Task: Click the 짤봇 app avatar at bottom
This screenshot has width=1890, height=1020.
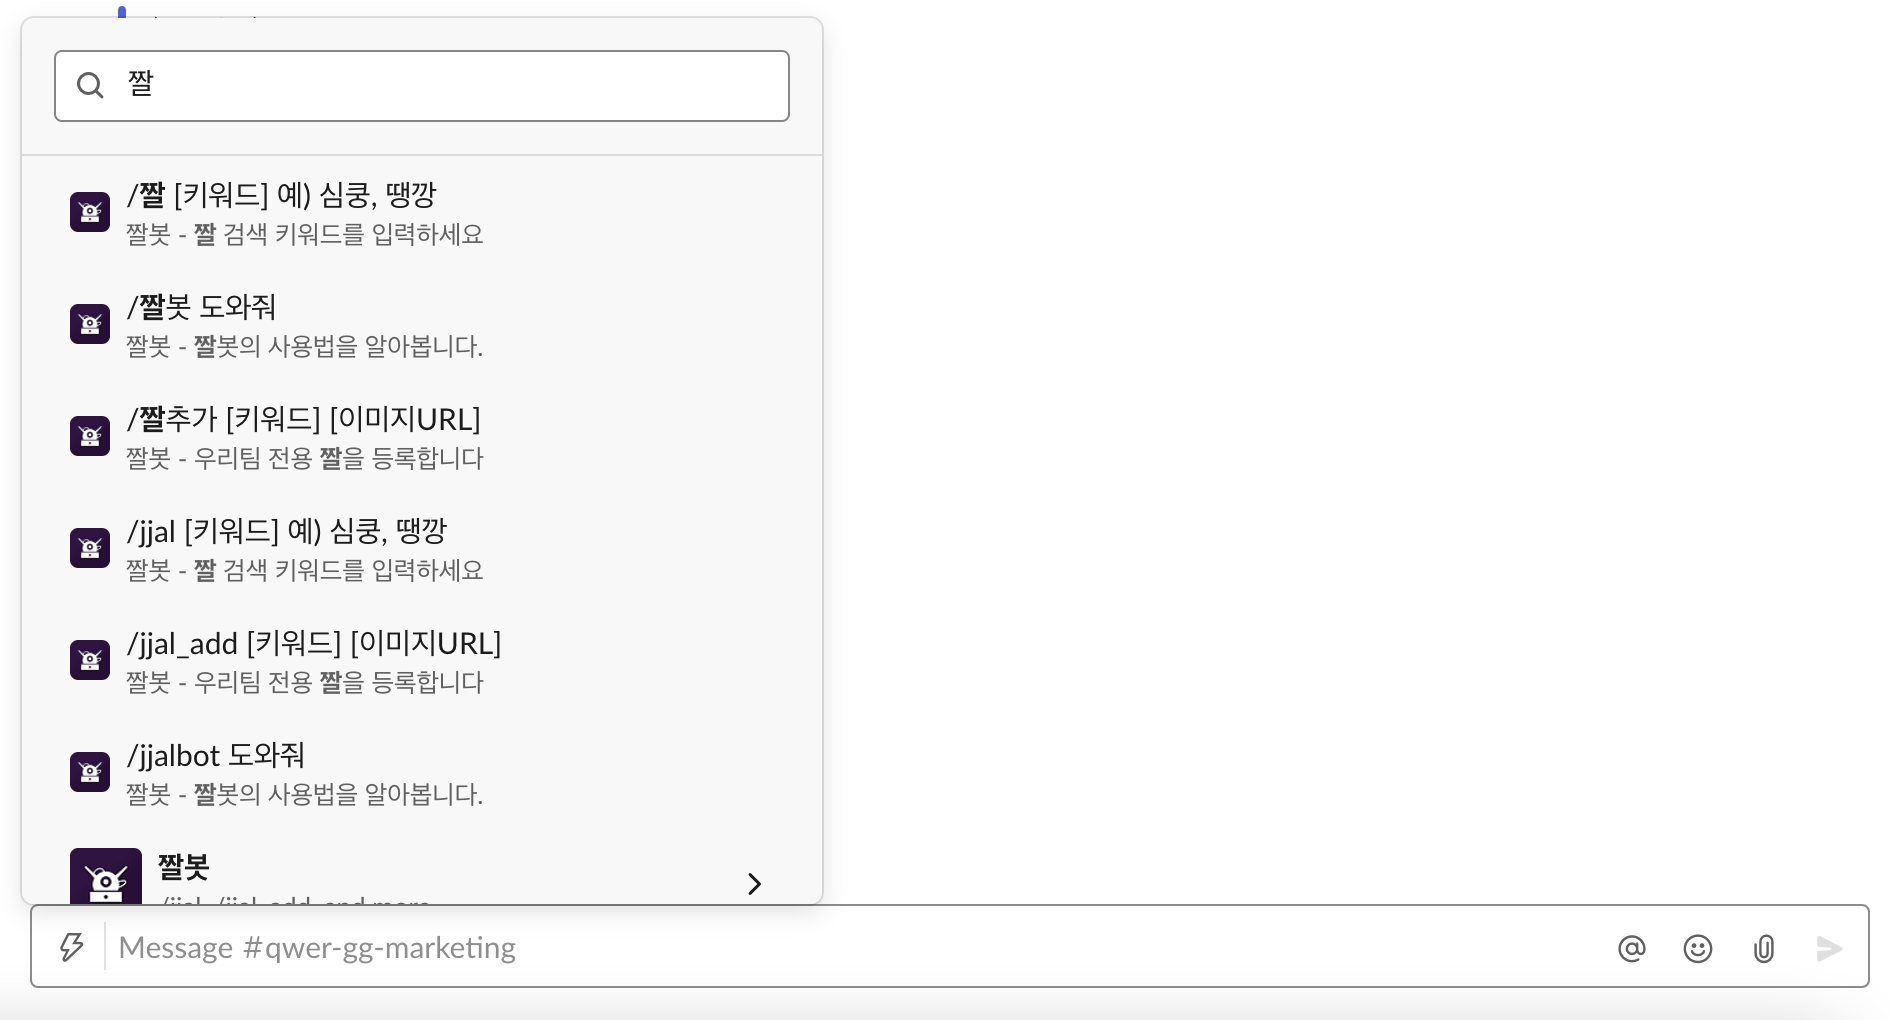Action: tap(106, 880)
